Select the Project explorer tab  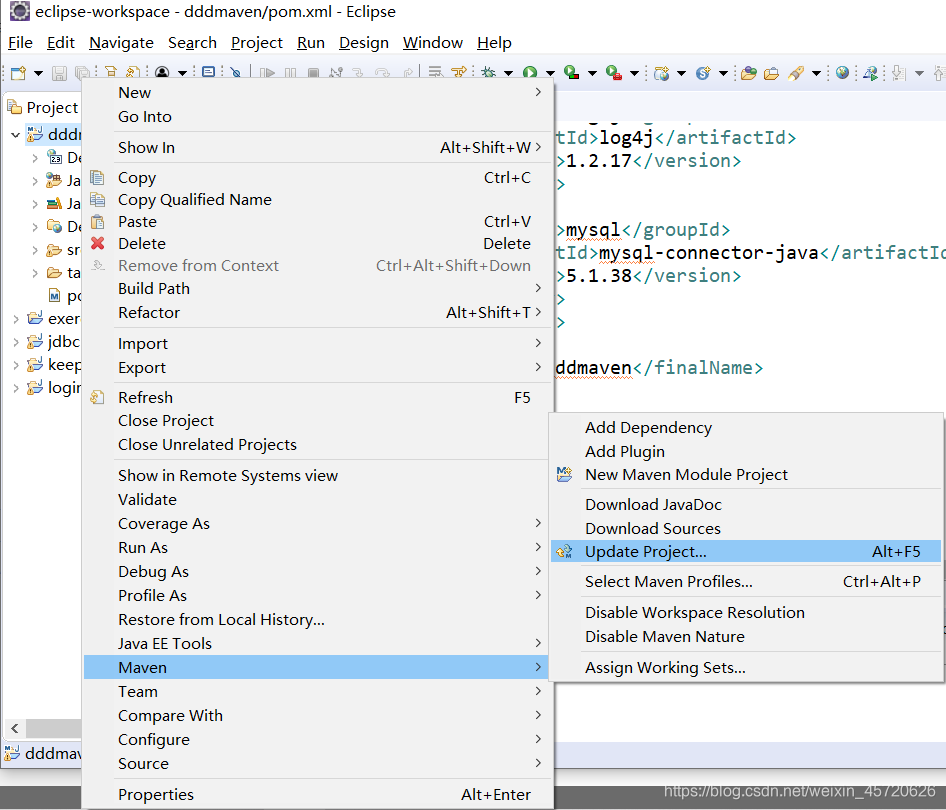[x=43, y=107]
